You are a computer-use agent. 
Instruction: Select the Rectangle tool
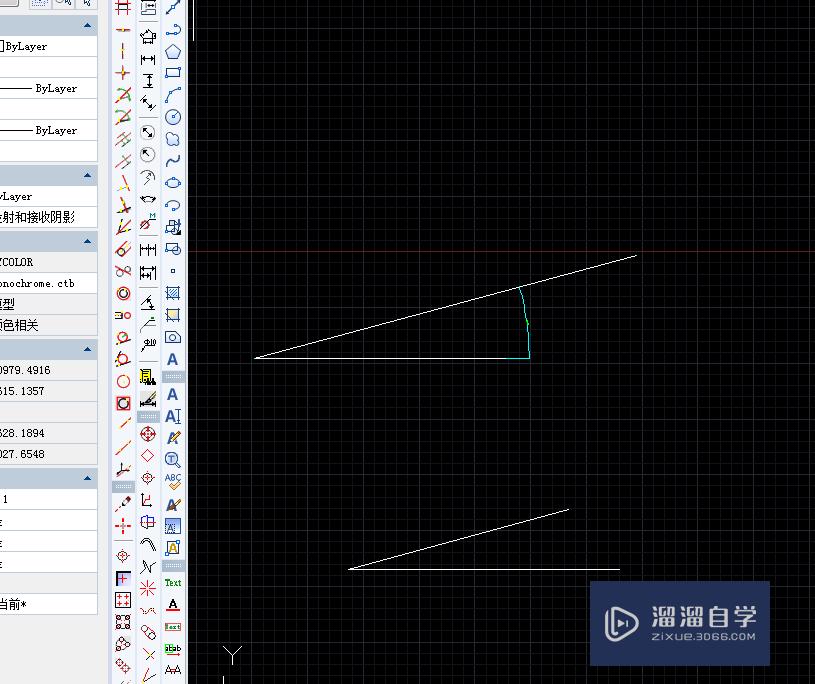point(172,73)
